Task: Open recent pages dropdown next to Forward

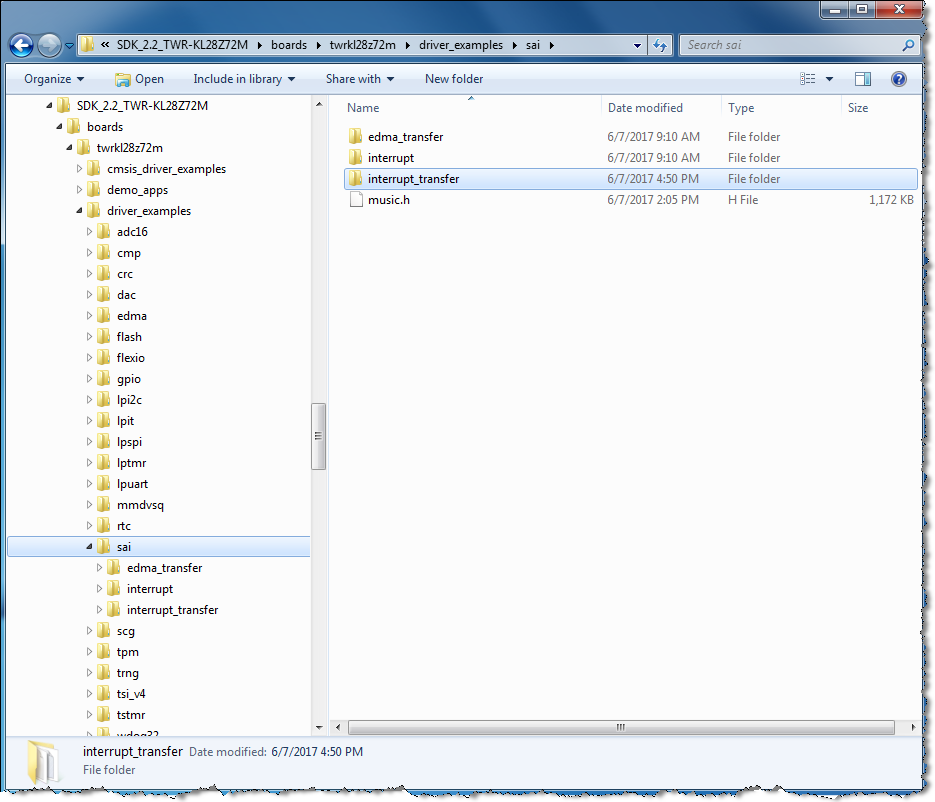Action: coord(69,46)
